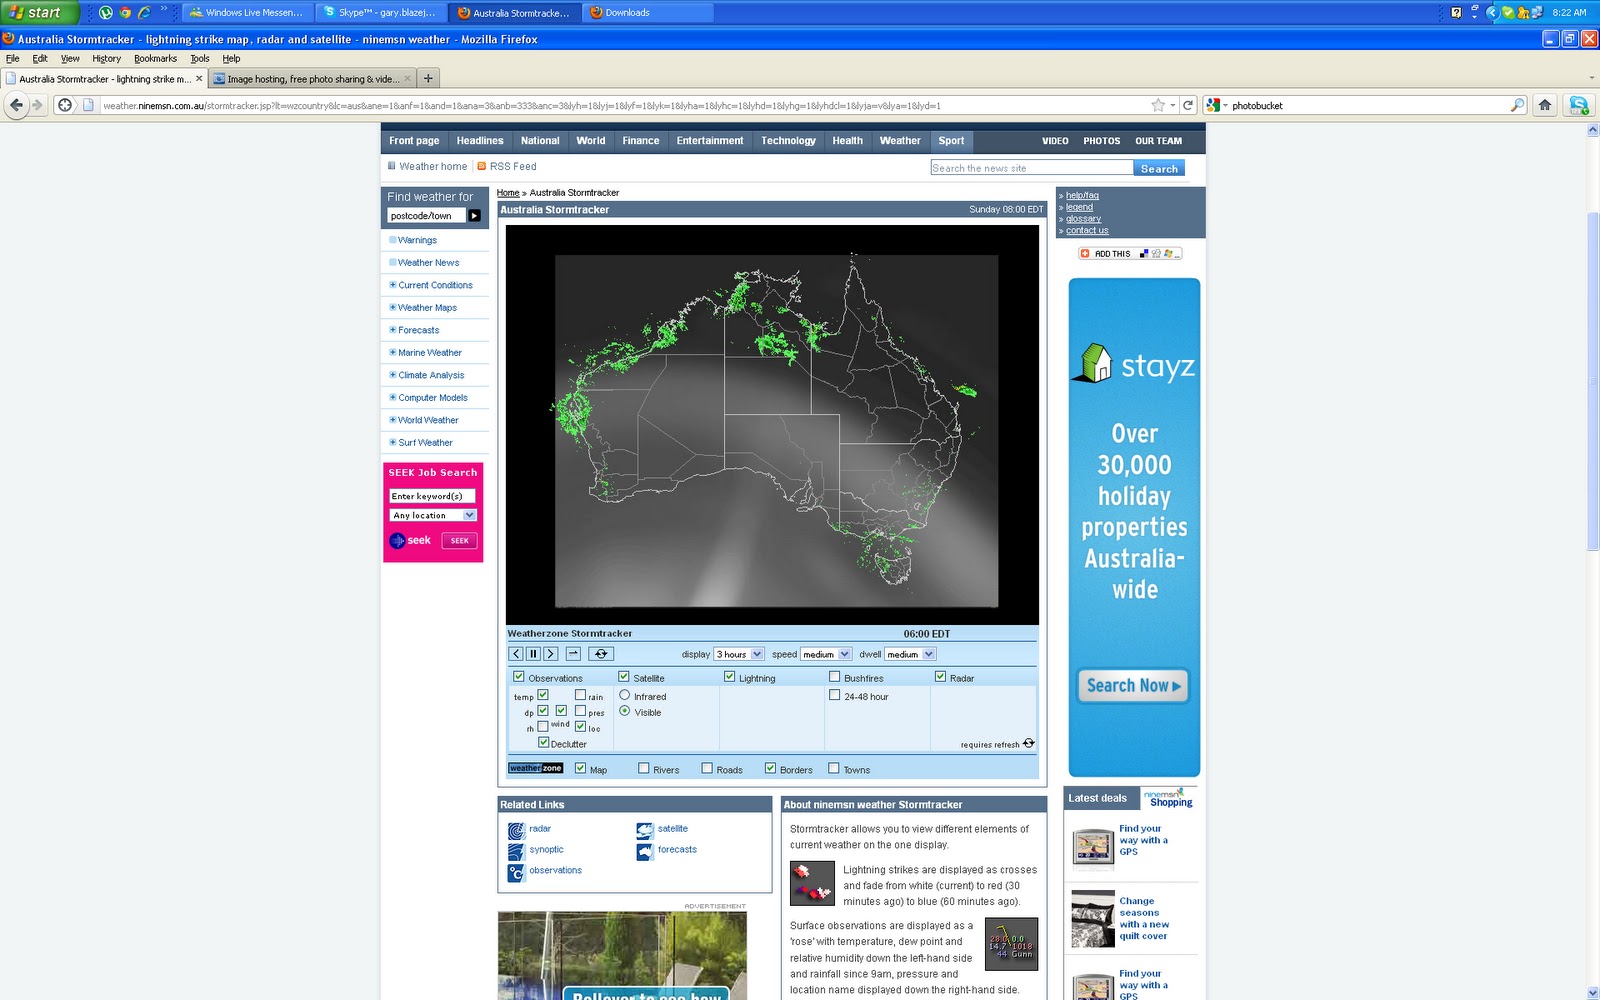Click in the postcode/town input field
Image resolution: width=1600 pixels, height=1000 pixels.
[x=427, y=215]
